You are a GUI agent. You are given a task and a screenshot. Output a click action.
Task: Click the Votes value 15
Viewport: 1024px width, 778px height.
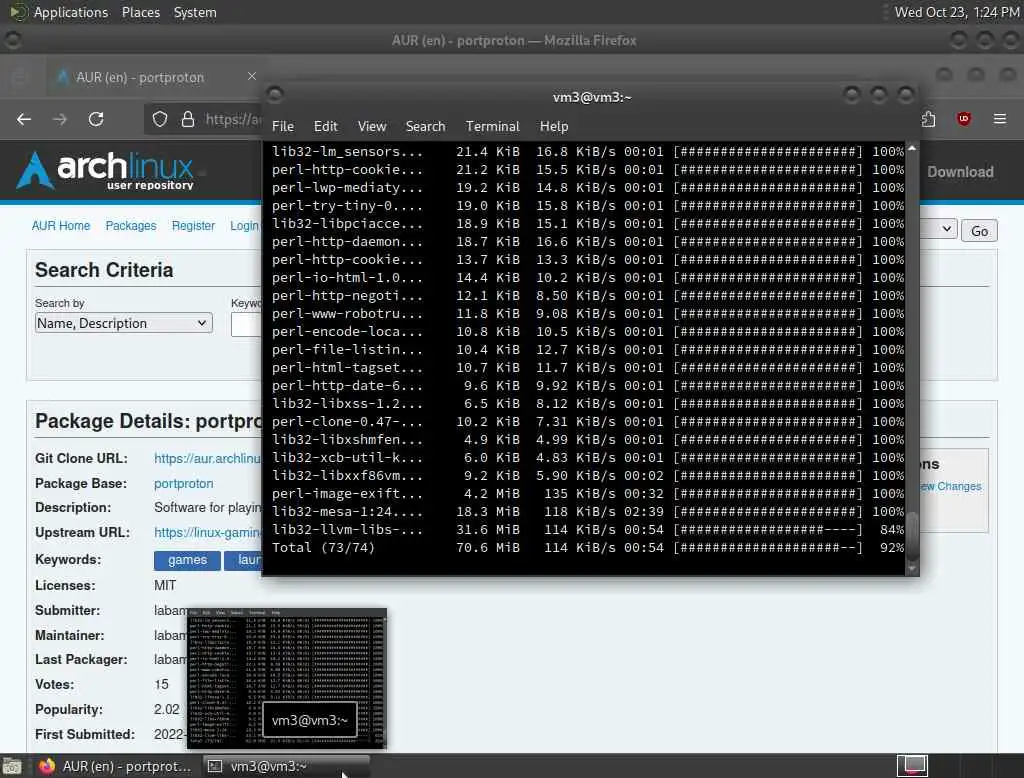point(161,685)
